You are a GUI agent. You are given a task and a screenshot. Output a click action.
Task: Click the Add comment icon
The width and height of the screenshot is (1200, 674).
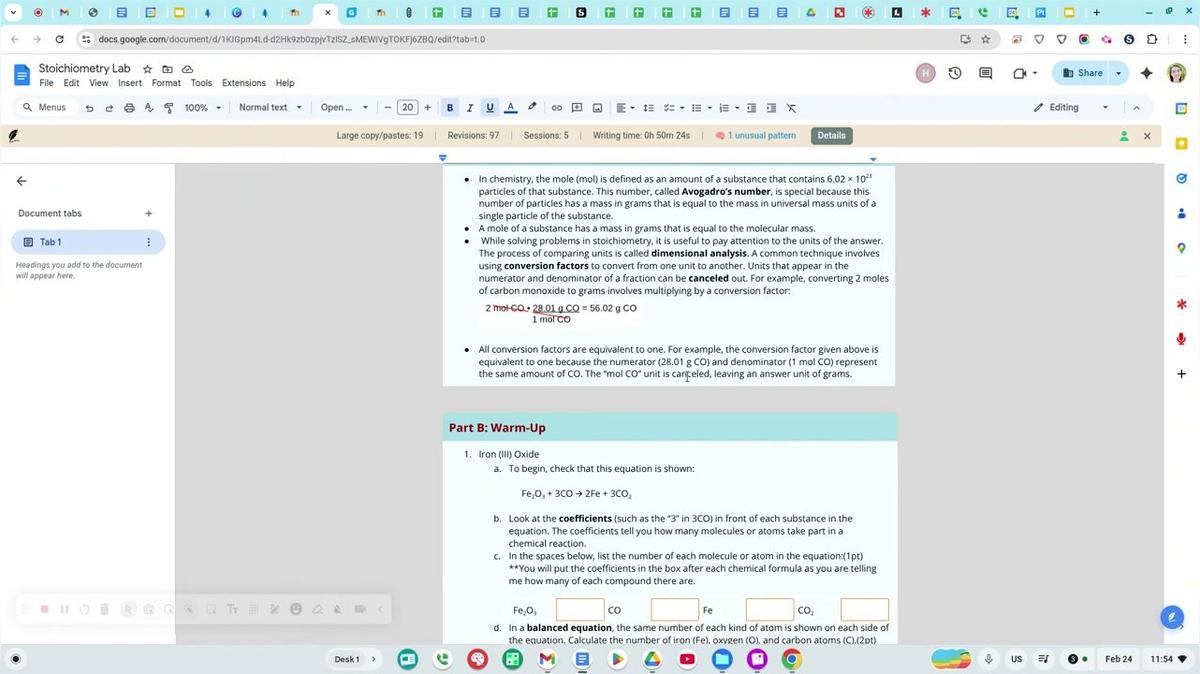pos(577,107)
